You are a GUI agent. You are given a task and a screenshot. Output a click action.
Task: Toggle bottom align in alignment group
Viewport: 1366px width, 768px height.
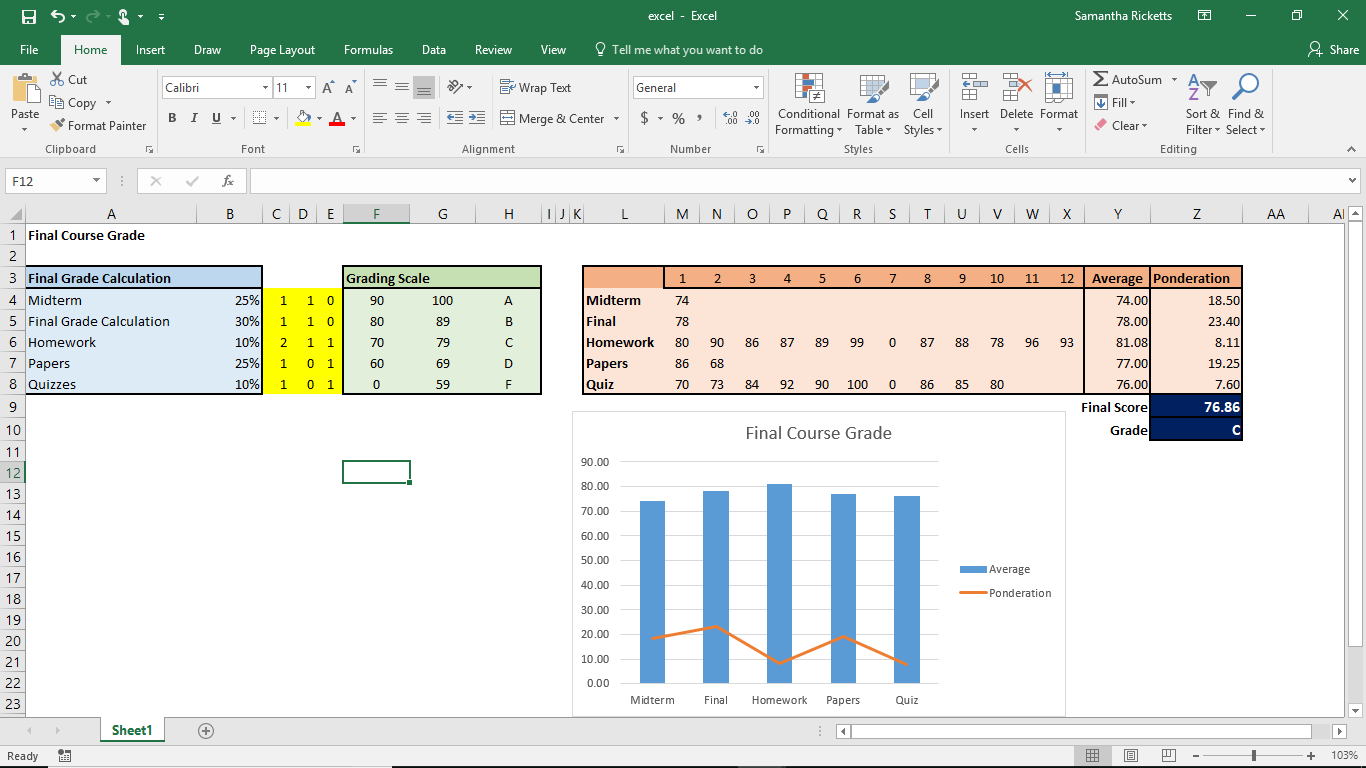tap(424, 87)
